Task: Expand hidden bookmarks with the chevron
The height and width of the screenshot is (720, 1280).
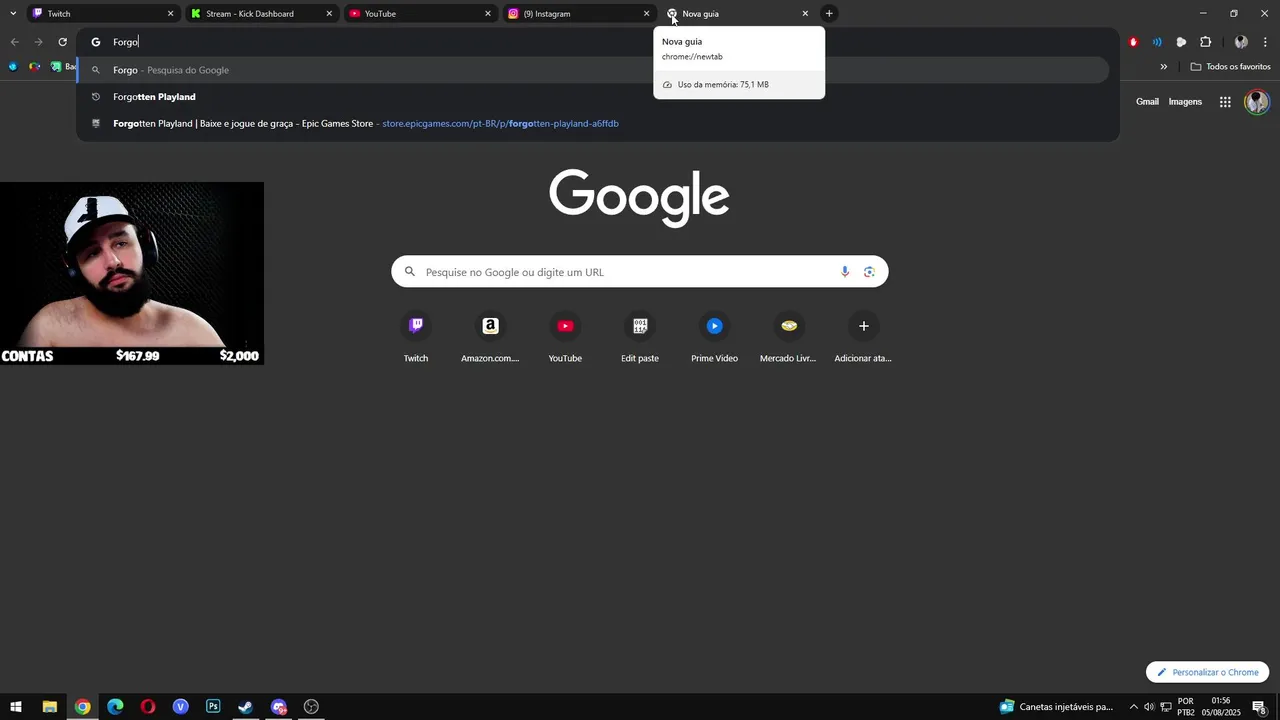Action: coord(1163,67)
